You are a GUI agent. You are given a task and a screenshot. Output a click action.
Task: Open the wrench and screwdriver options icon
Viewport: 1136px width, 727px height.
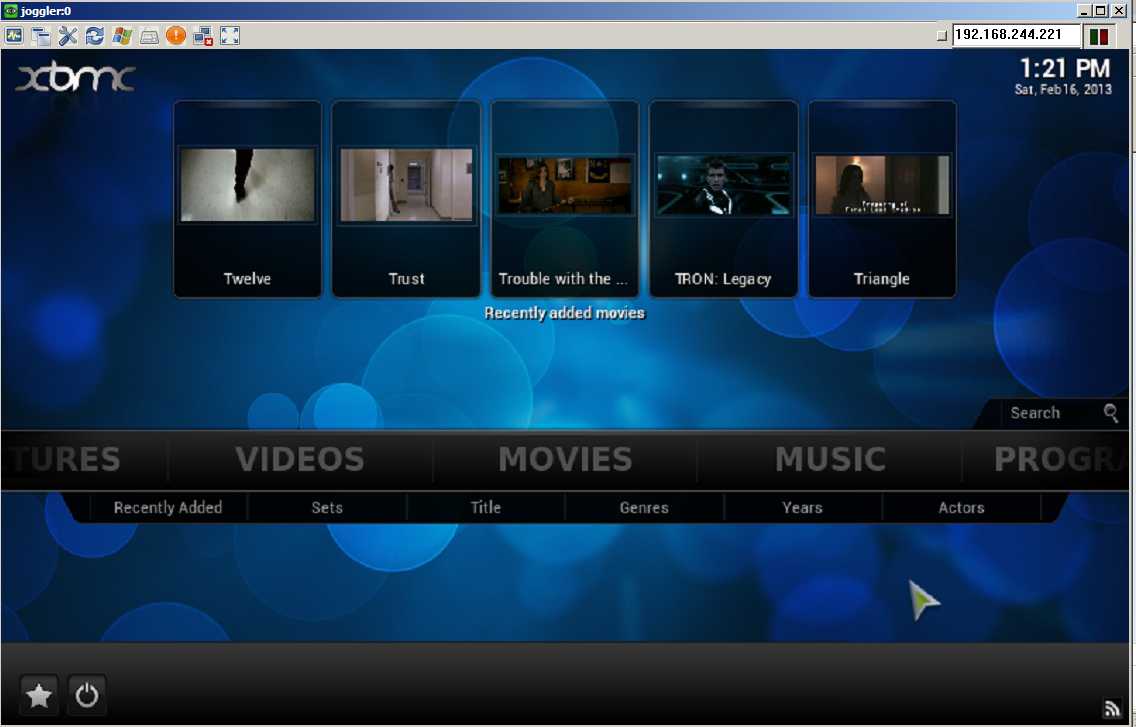pyautogui.click(x=67, y=36)
